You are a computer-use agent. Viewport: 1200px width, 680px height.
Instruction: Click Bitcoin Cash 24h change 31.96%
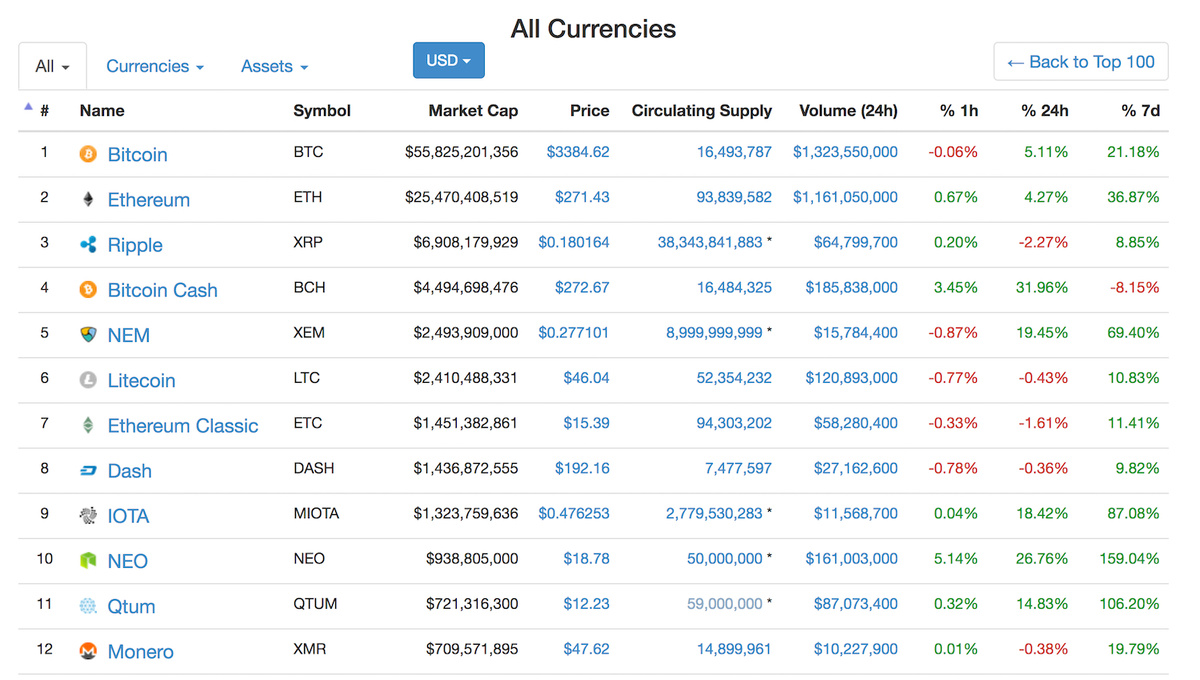[x=1042, y=287]
